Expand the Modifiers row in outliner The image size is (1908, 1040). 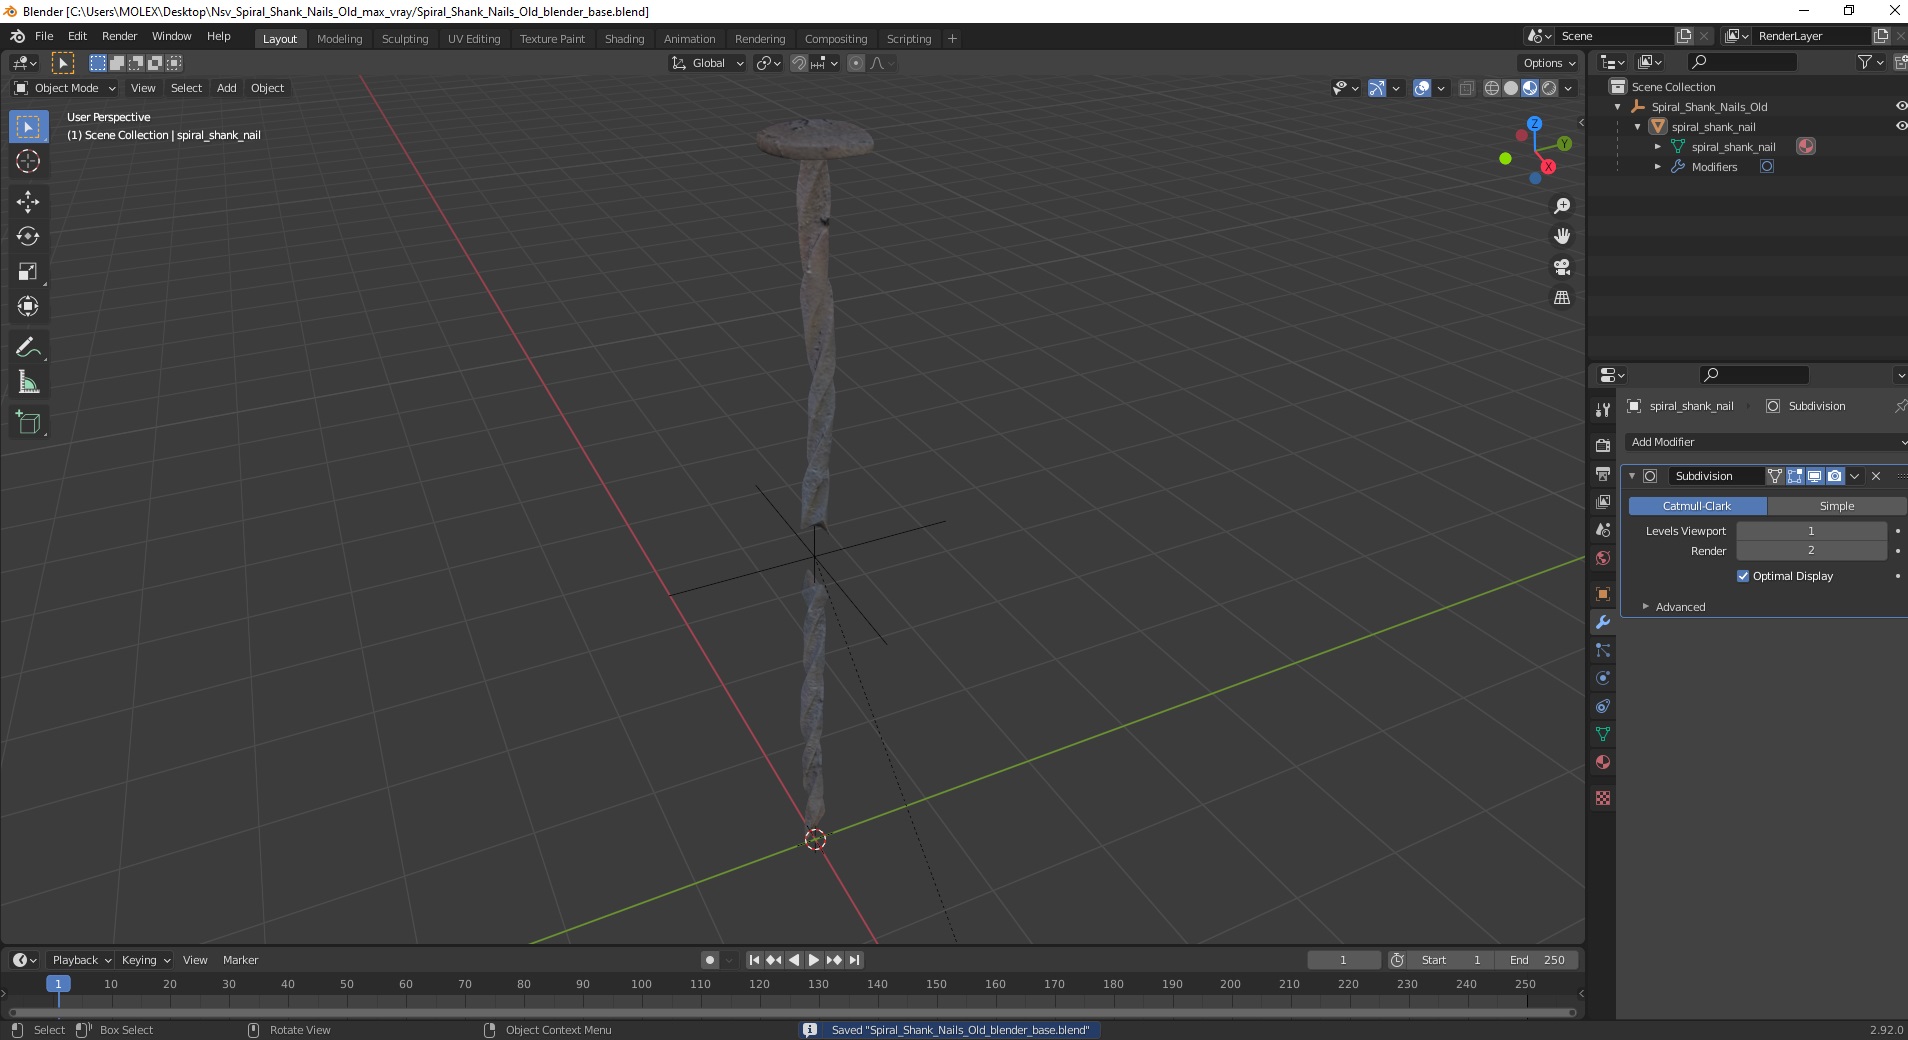pos(1658,167)
